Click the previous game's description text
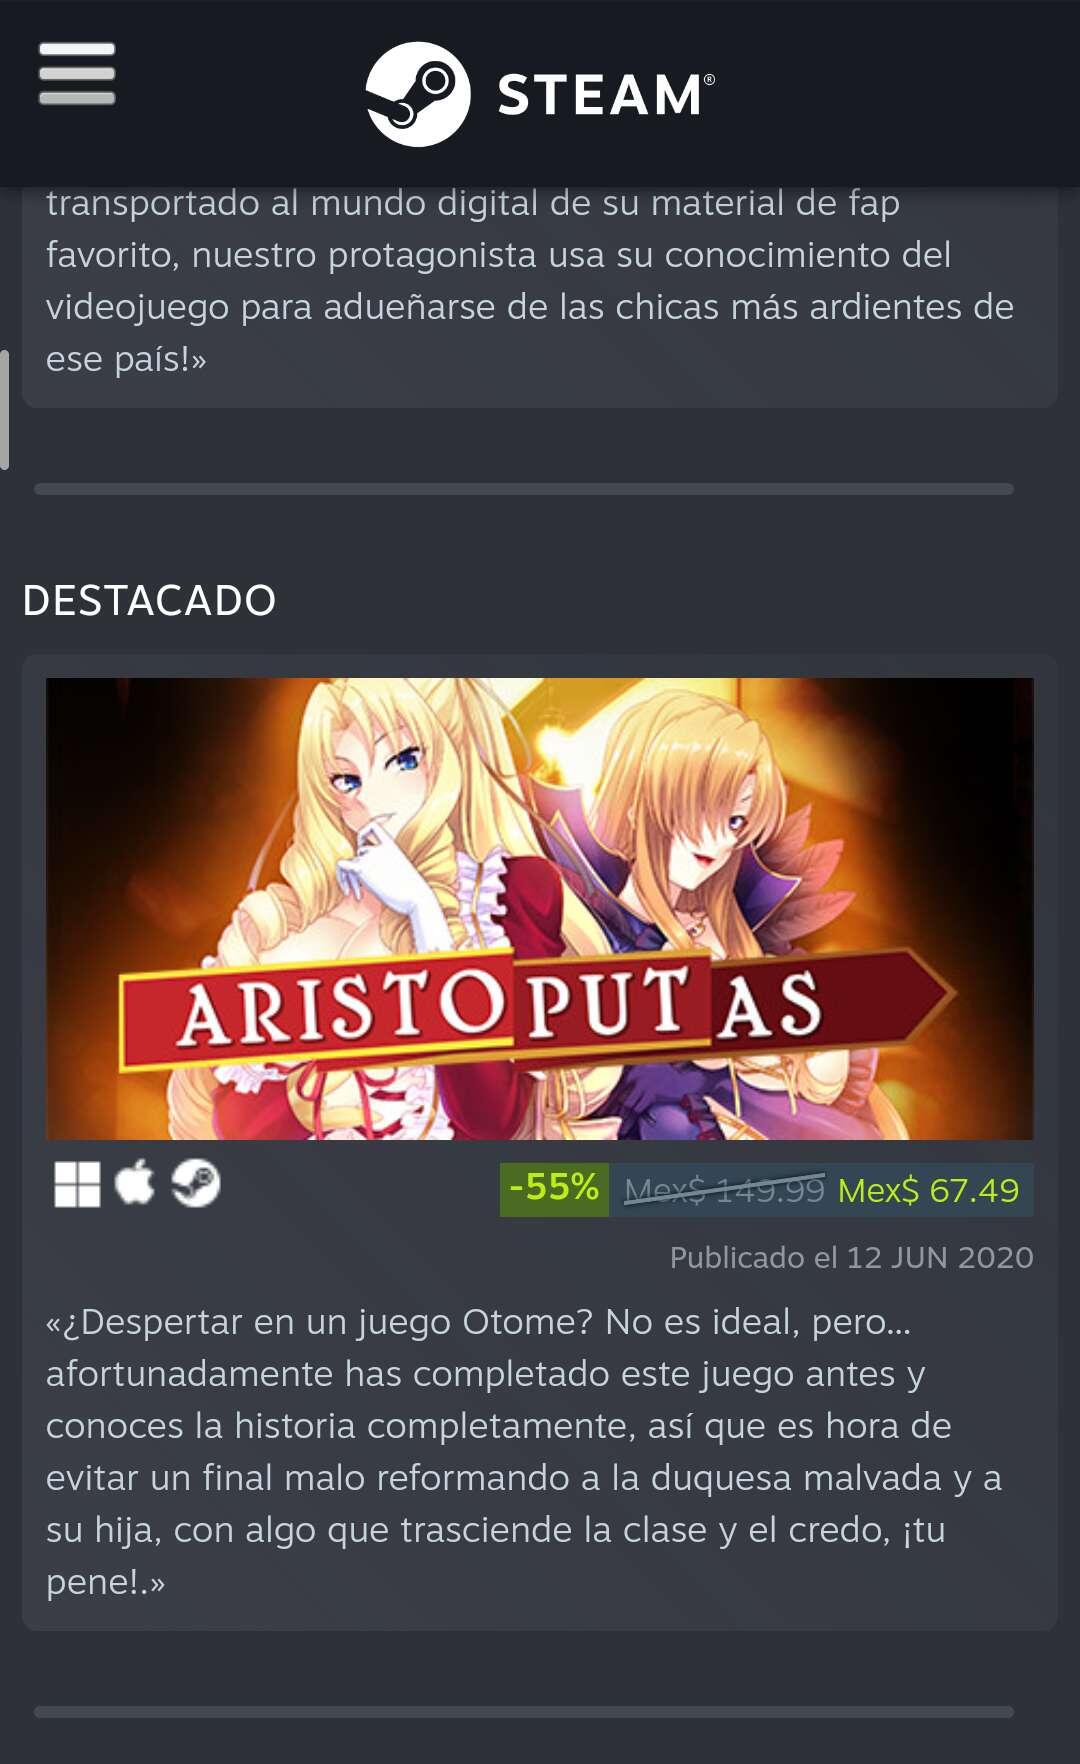This screenshot has width=1080, height=1764. [530, 280]
